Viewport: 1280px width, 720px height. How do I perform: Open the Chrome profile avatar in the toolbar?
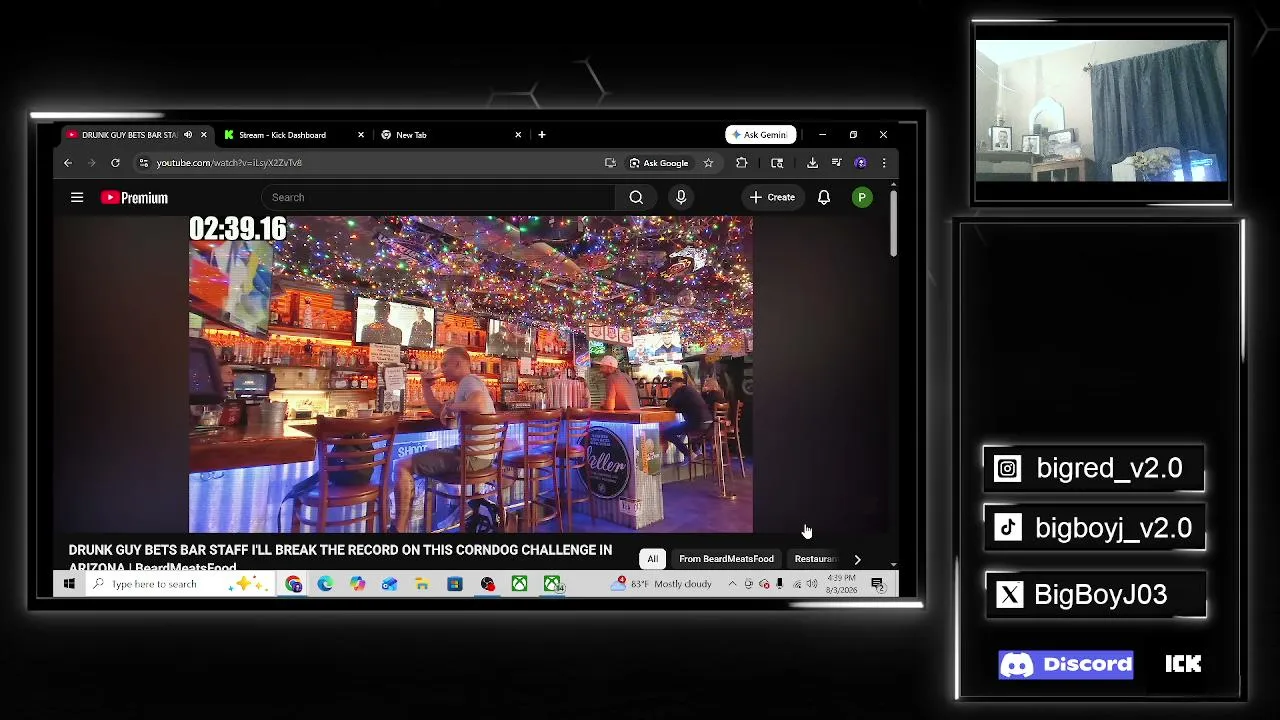coord(860,163)
